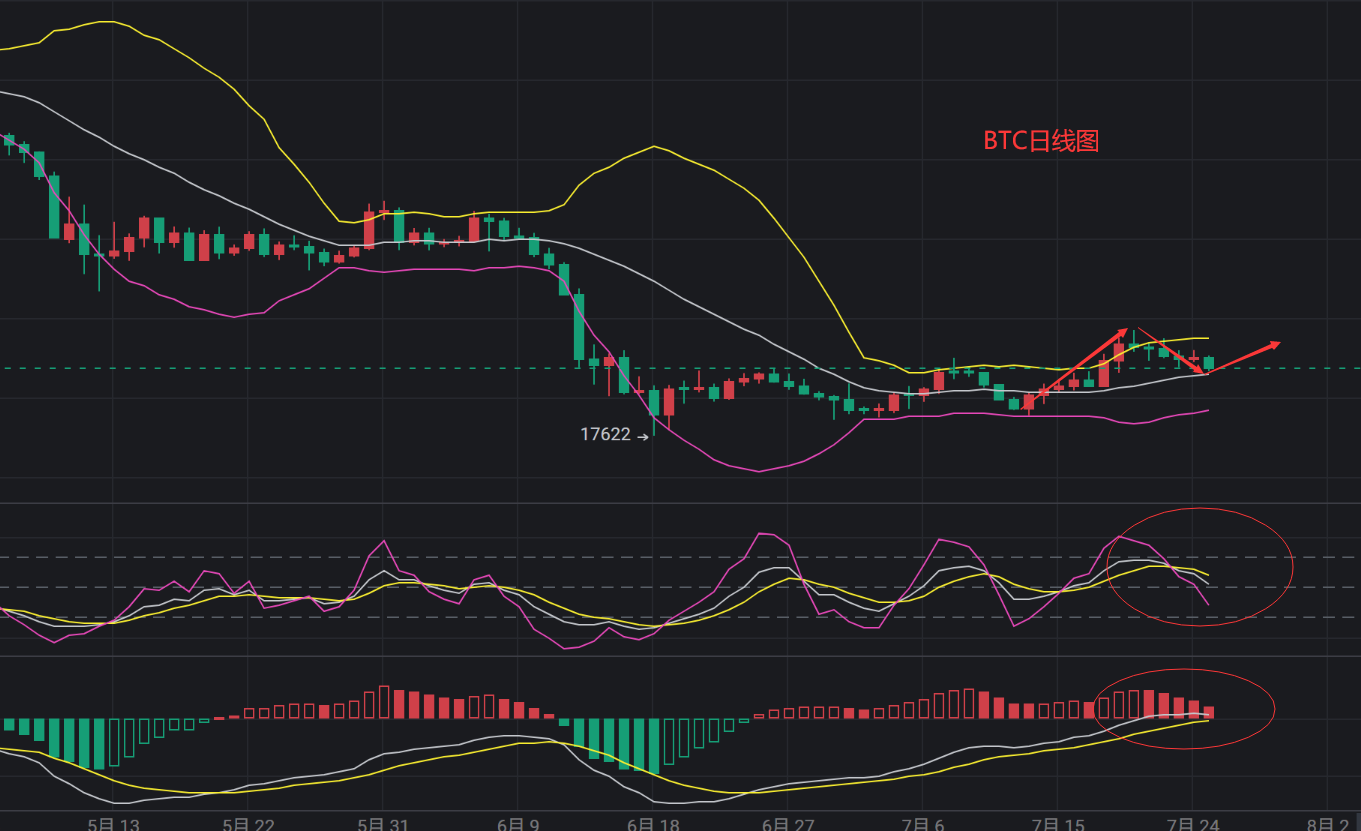Viewport: 1361px width, 831px height.
Task: Click the 5月 22 date label
Action: click(x=249, y=824)
